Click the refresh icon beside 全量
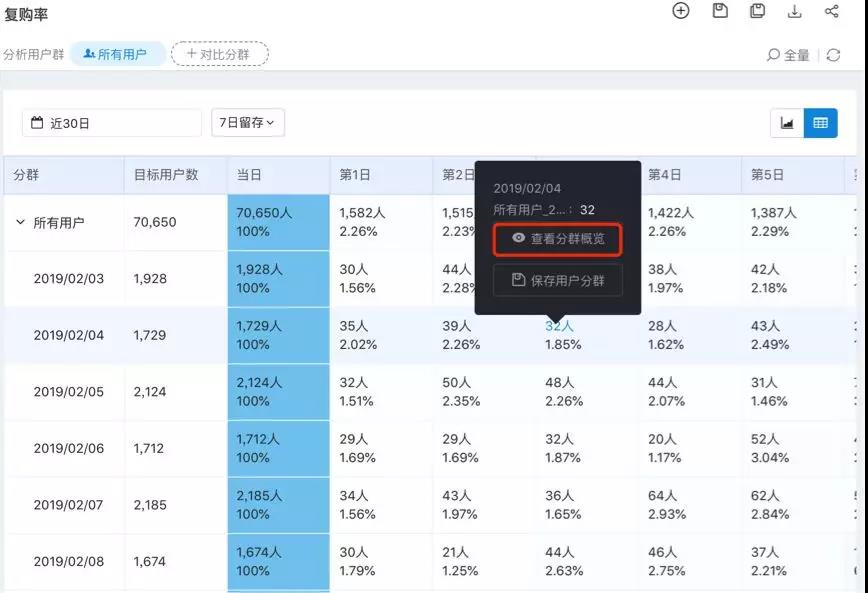 click(833, 55)
